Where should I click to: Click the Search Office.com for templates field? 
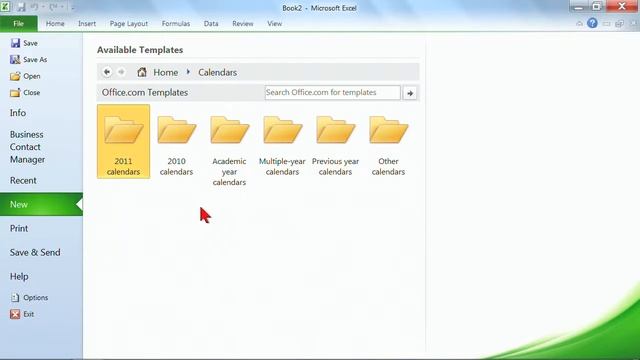click(x=332, y=93)
